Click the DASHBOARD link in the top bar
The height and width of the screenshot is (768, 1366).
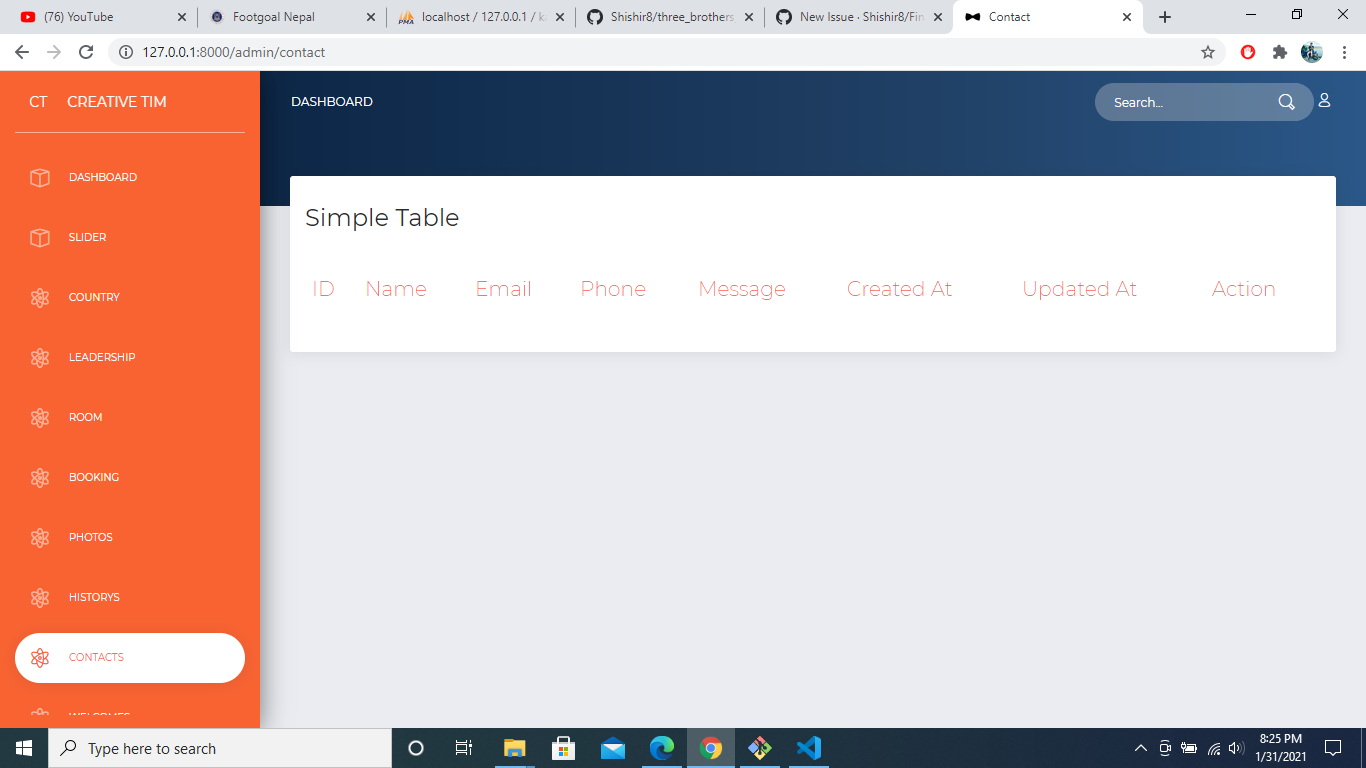click(331, 101)
